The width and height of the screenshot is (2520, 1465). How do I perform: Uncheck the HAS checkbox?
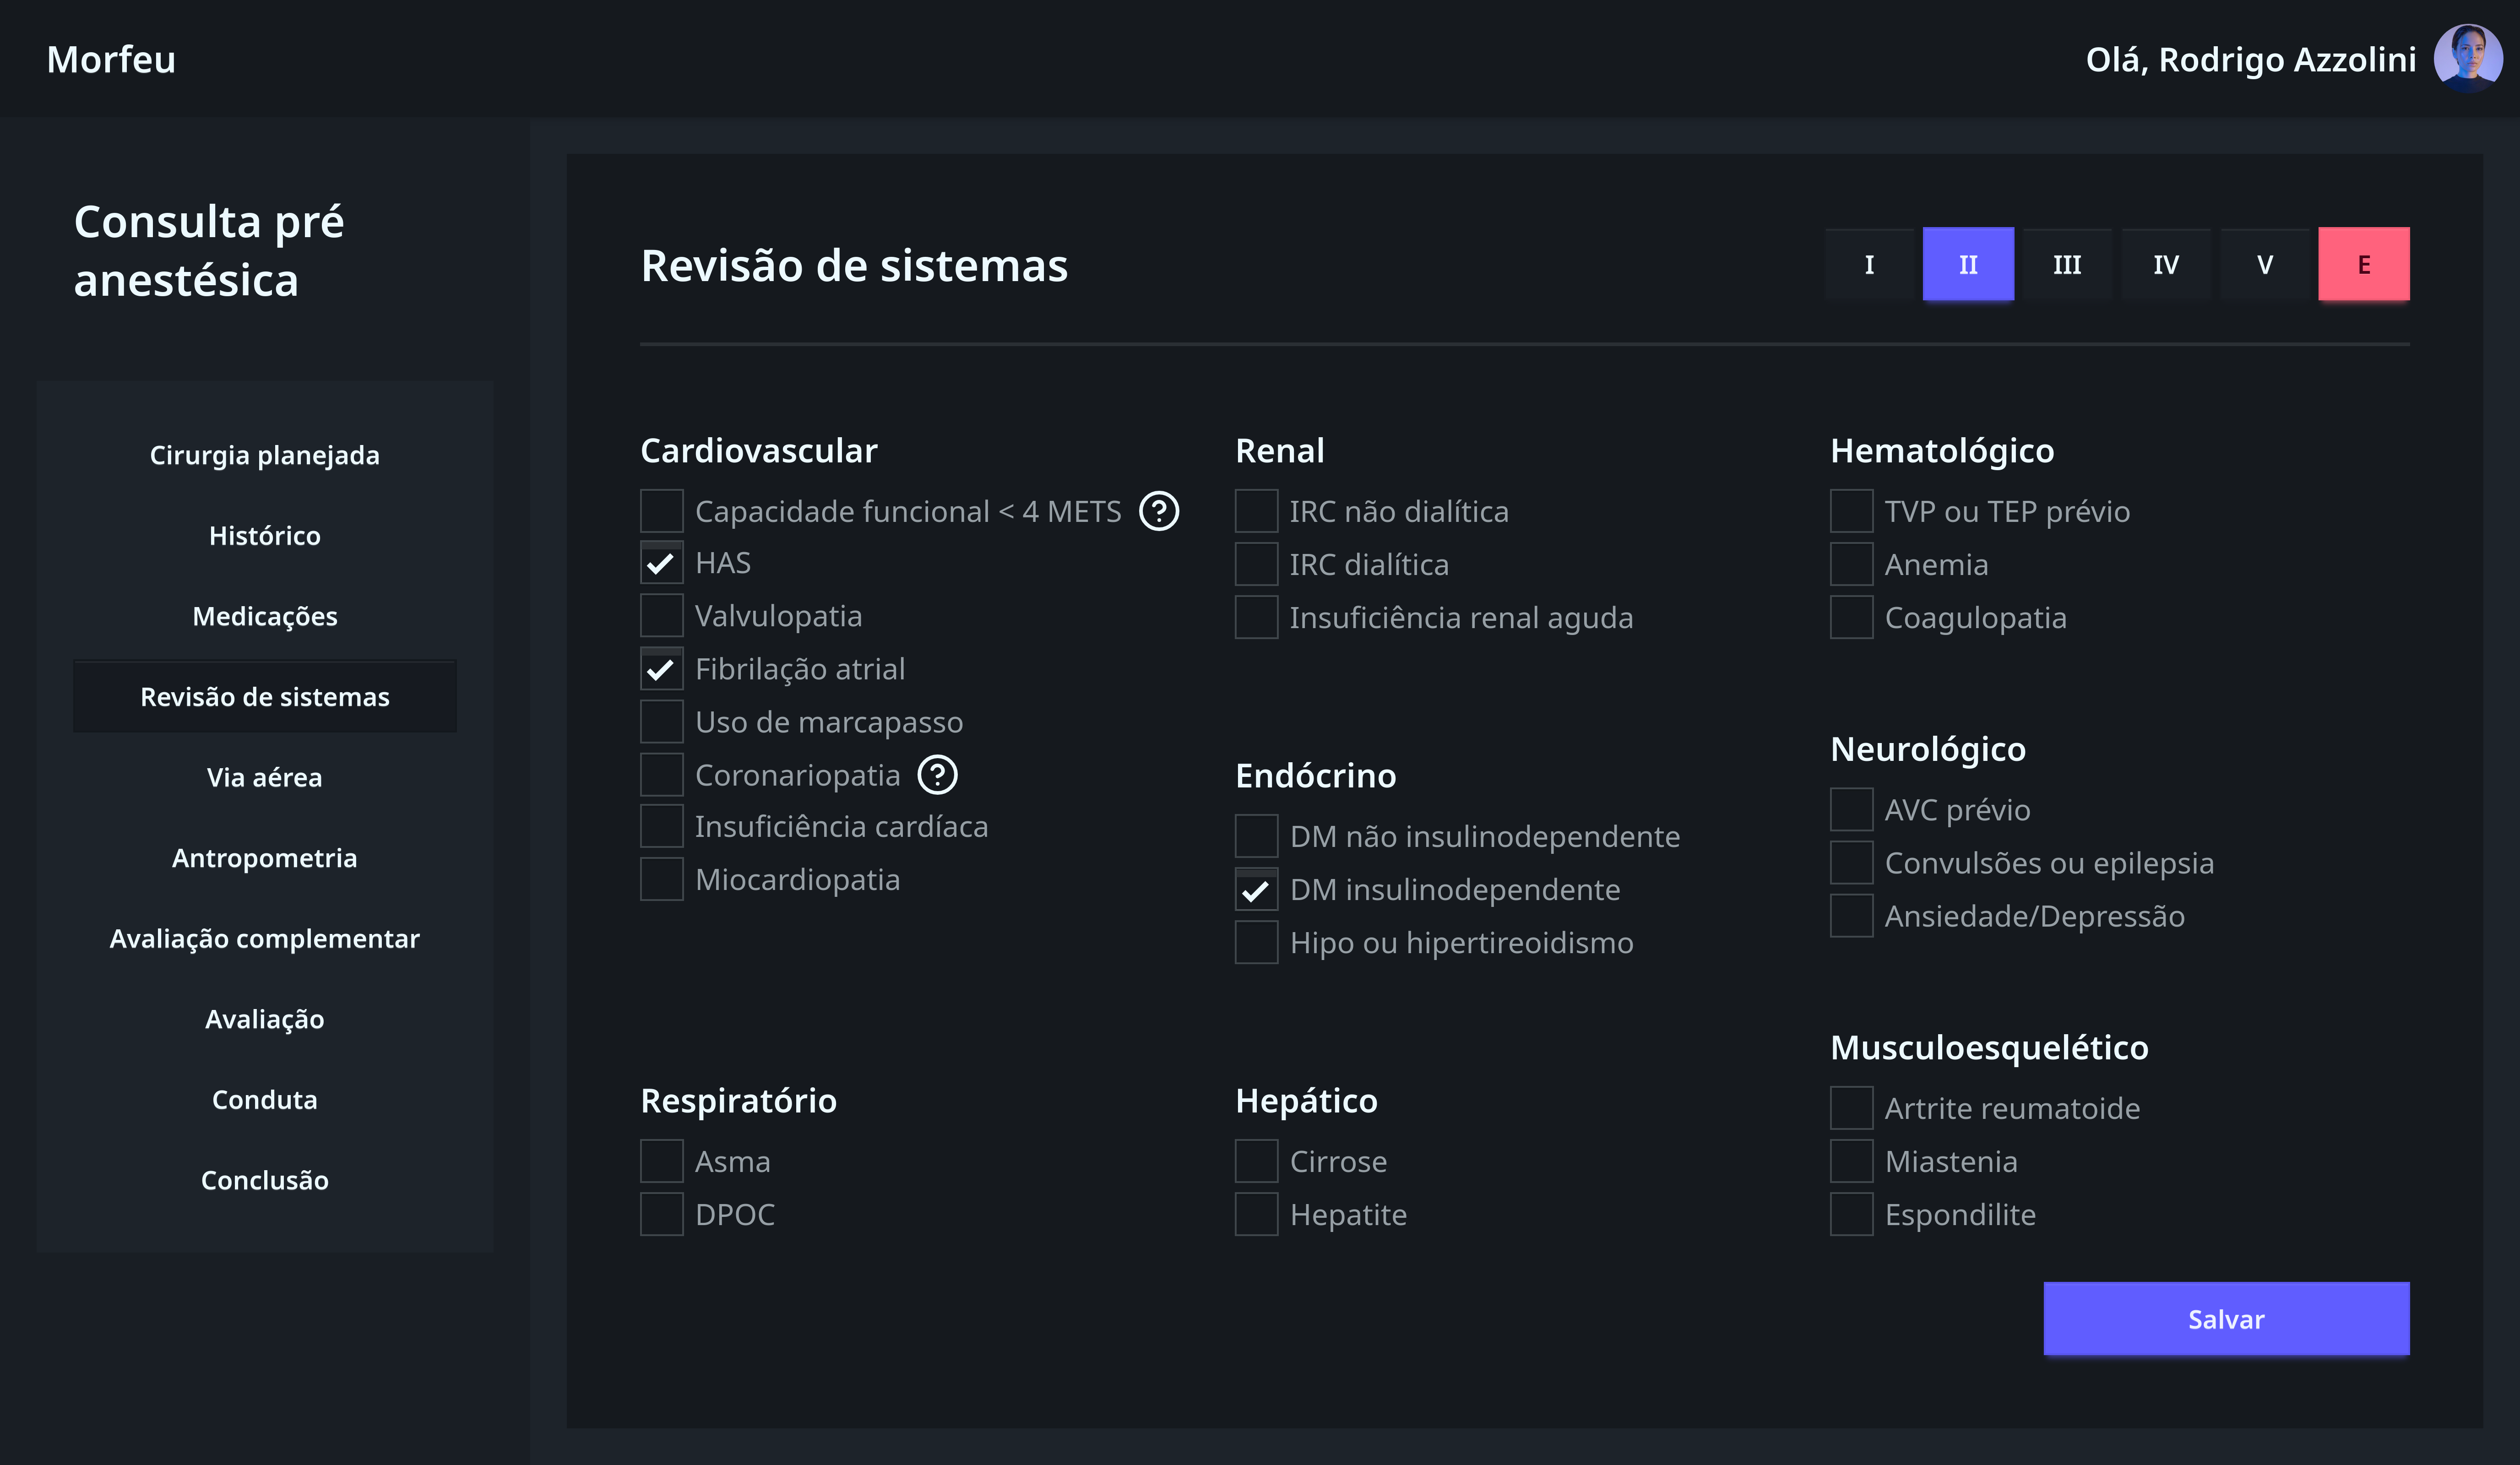661,563
